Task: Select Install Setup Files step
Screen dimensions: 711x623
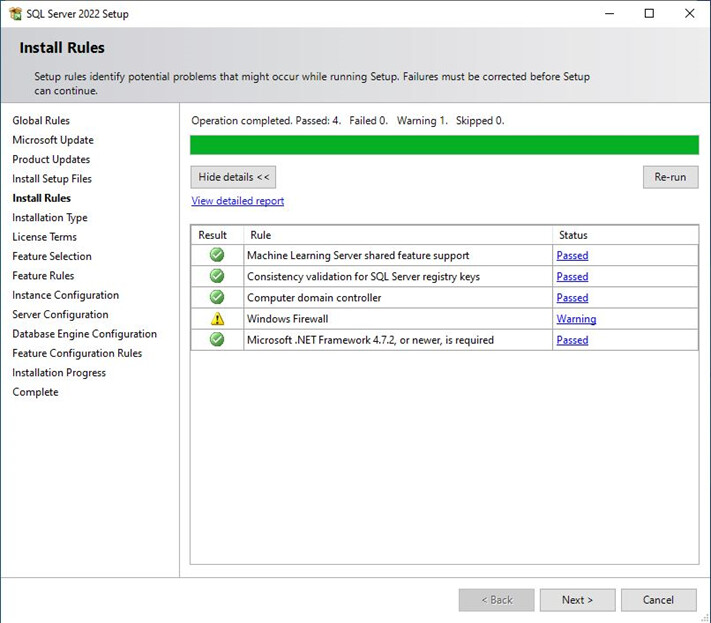Action: click(52, 179)
